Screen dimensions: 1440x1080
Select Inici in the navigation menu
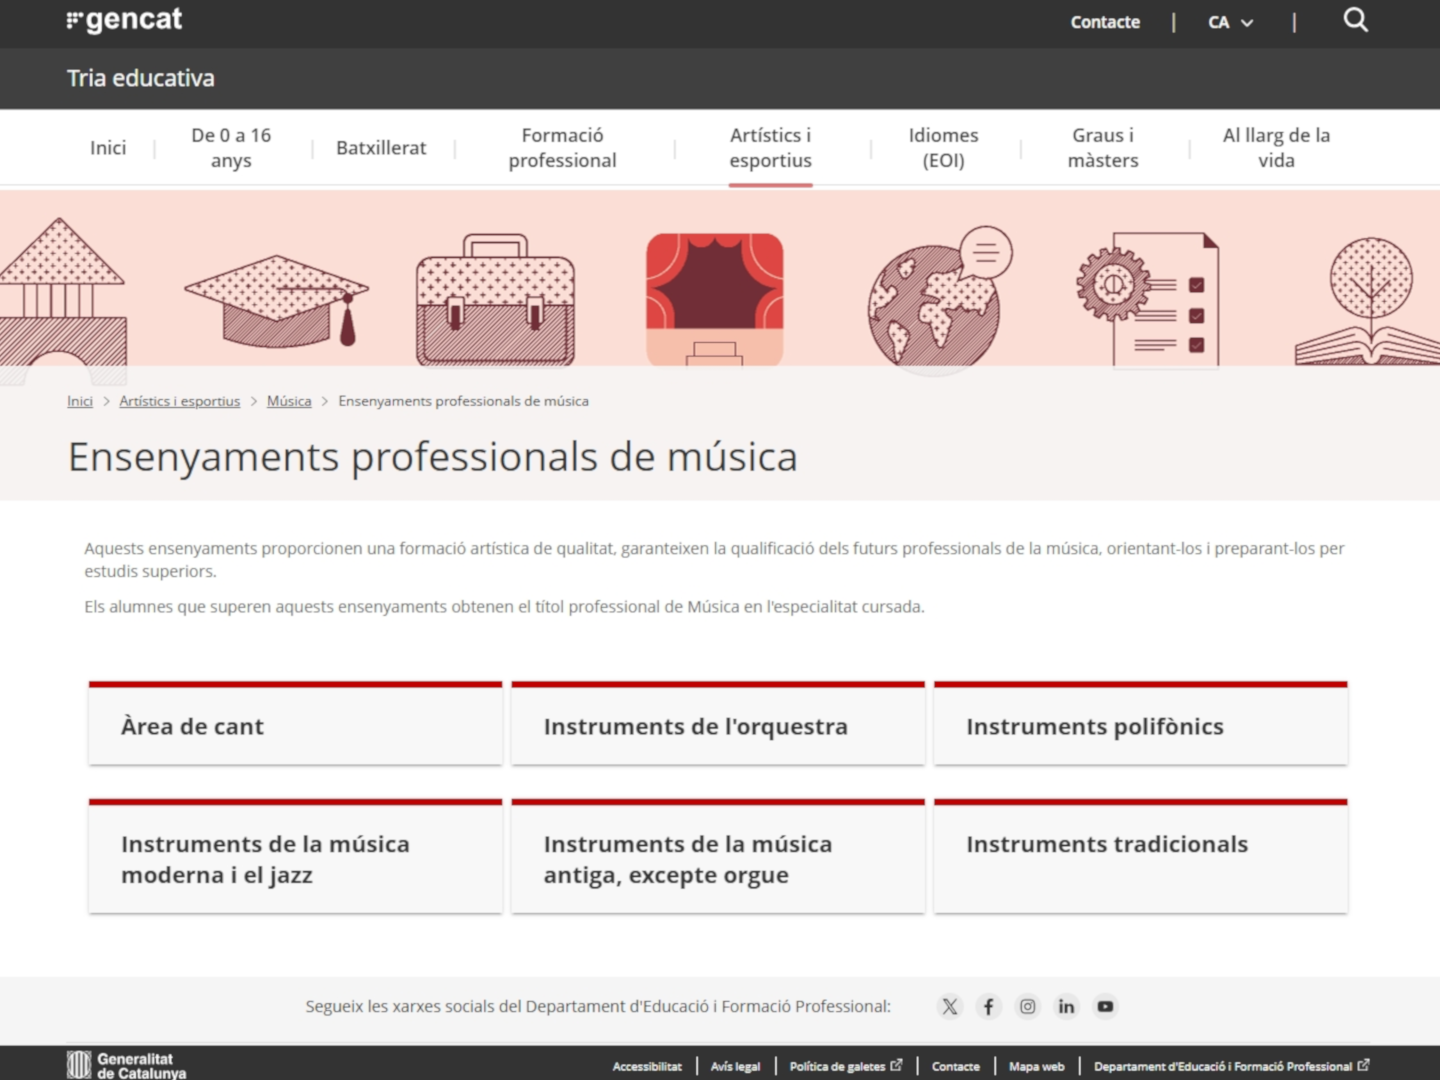[x=107, y=147]
